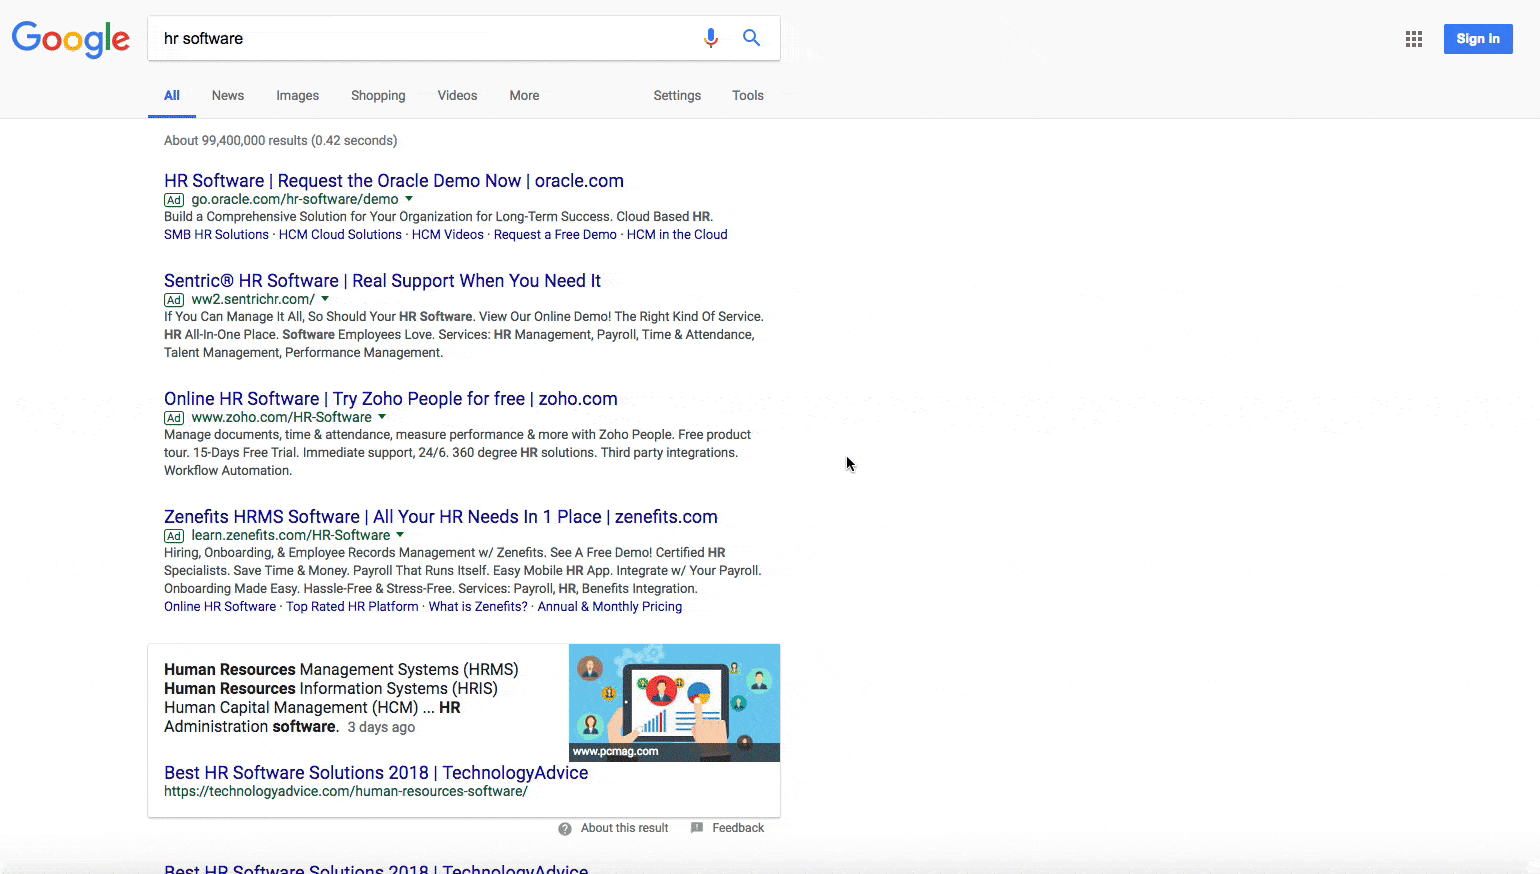Open the Zenefits HRMS Software ad headline
This screenshot has height=874, width=1540.
441,517
